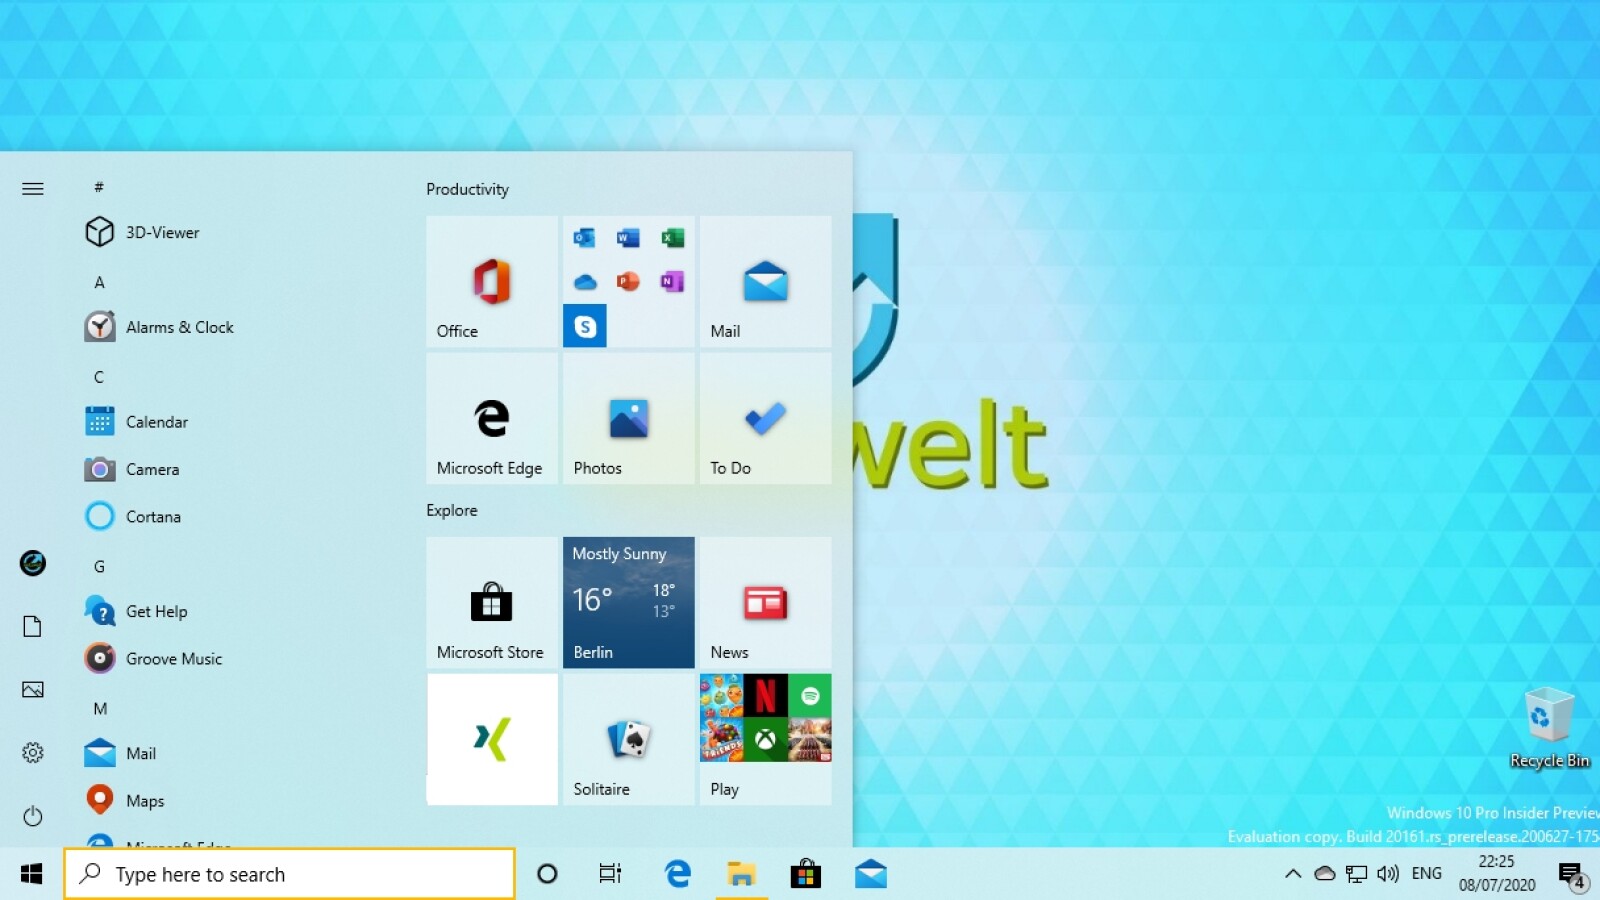Open the To Do tile
The width and height of the screenshot is (1600, 900).
765,418
